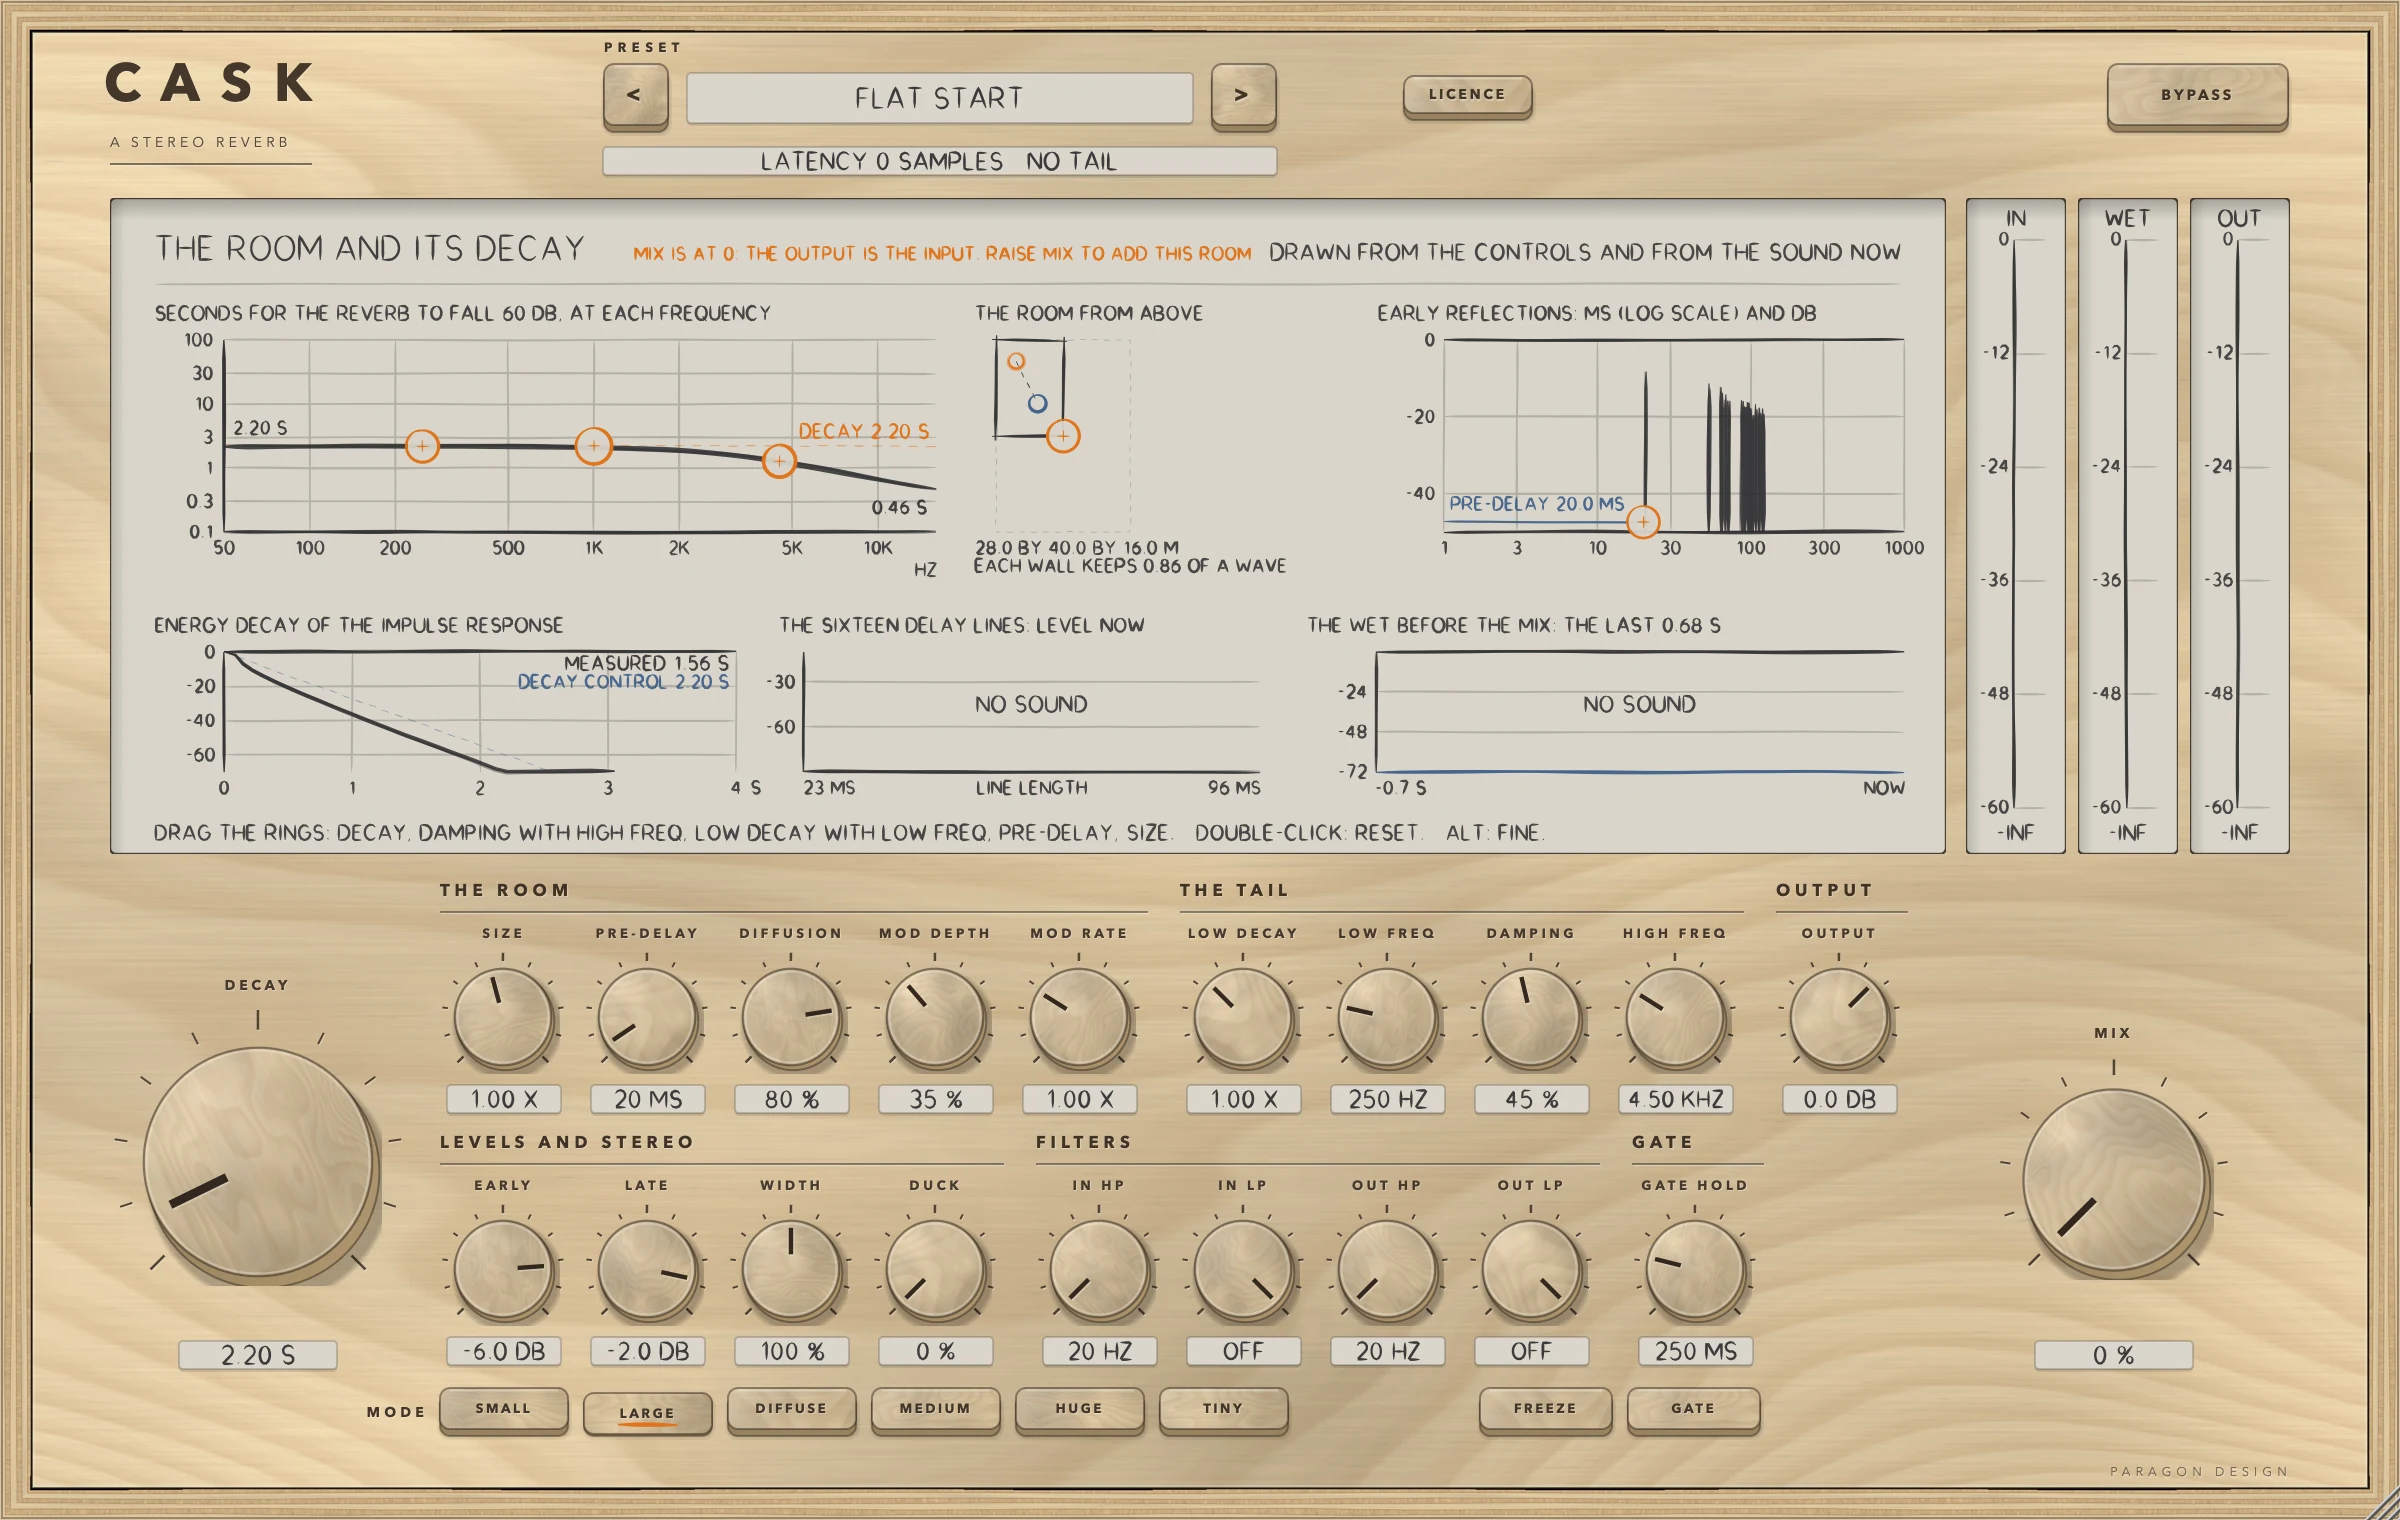Click the LOW FREQ knob
Screen dimensions: 2400x1520
tap(1387, 1018)
